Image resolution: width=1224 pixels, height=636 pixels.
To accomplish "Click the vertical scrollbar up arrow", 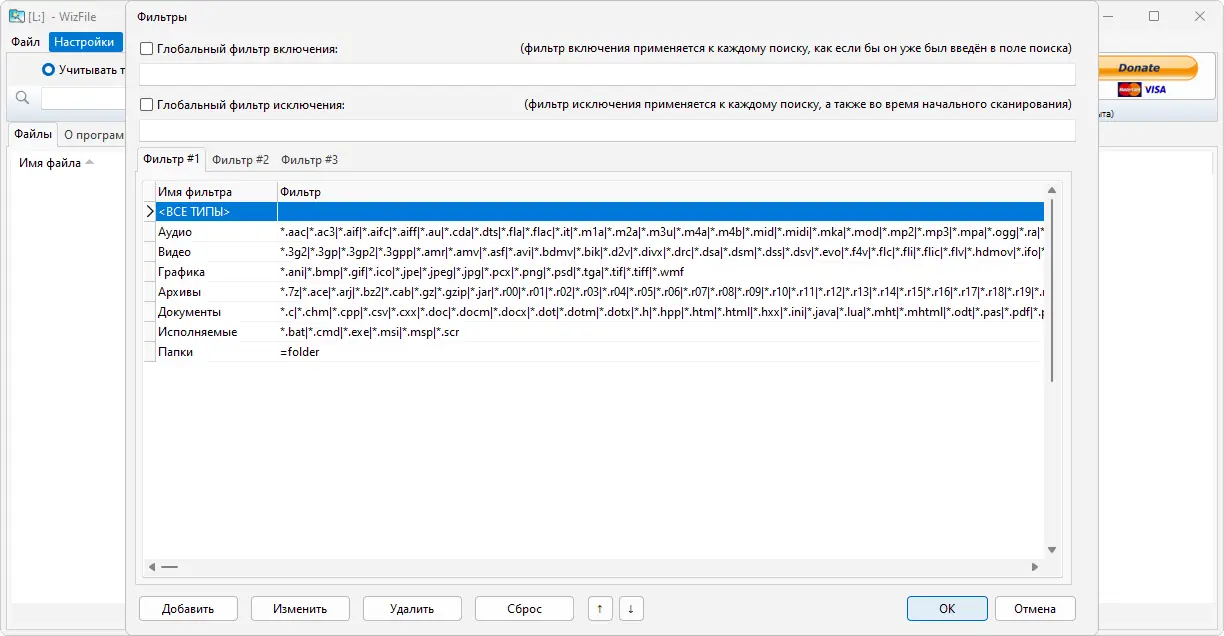I will coord(1051,190).
